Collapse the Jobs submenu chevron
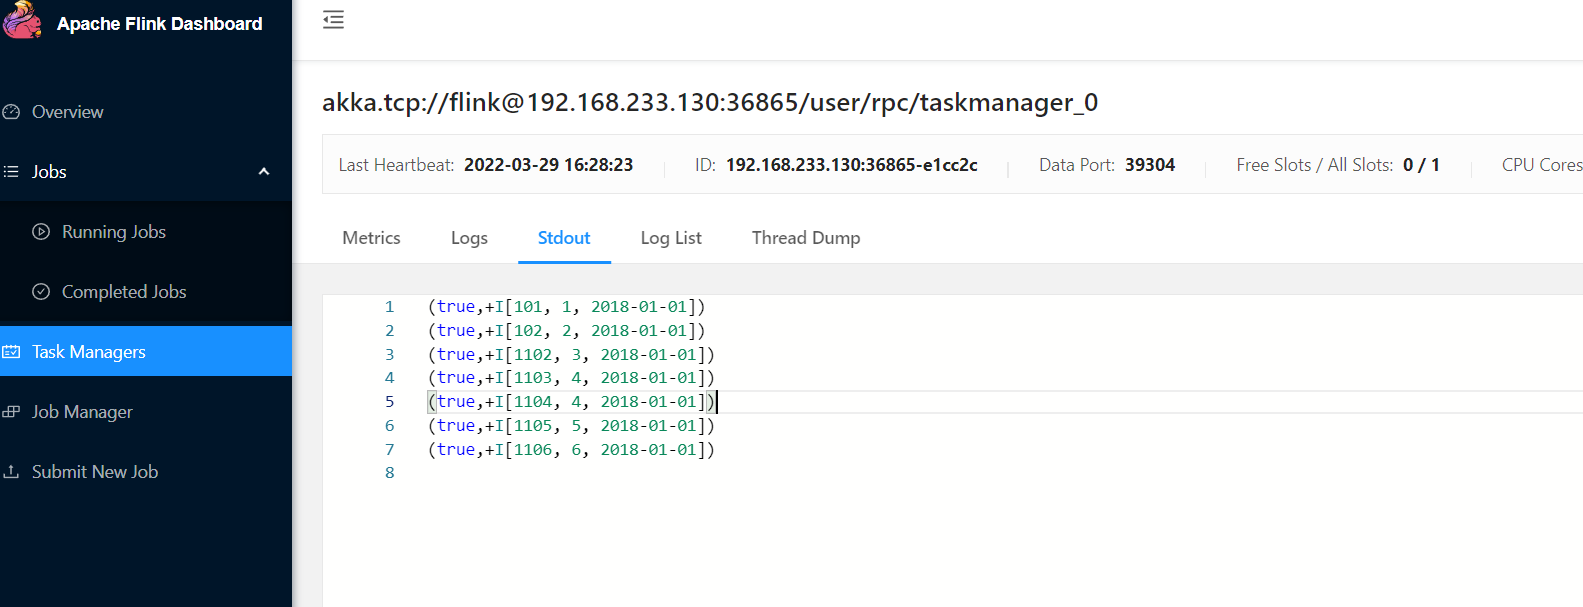The height and width of the screenshot is (607, 1583). (x=264, y=172)
